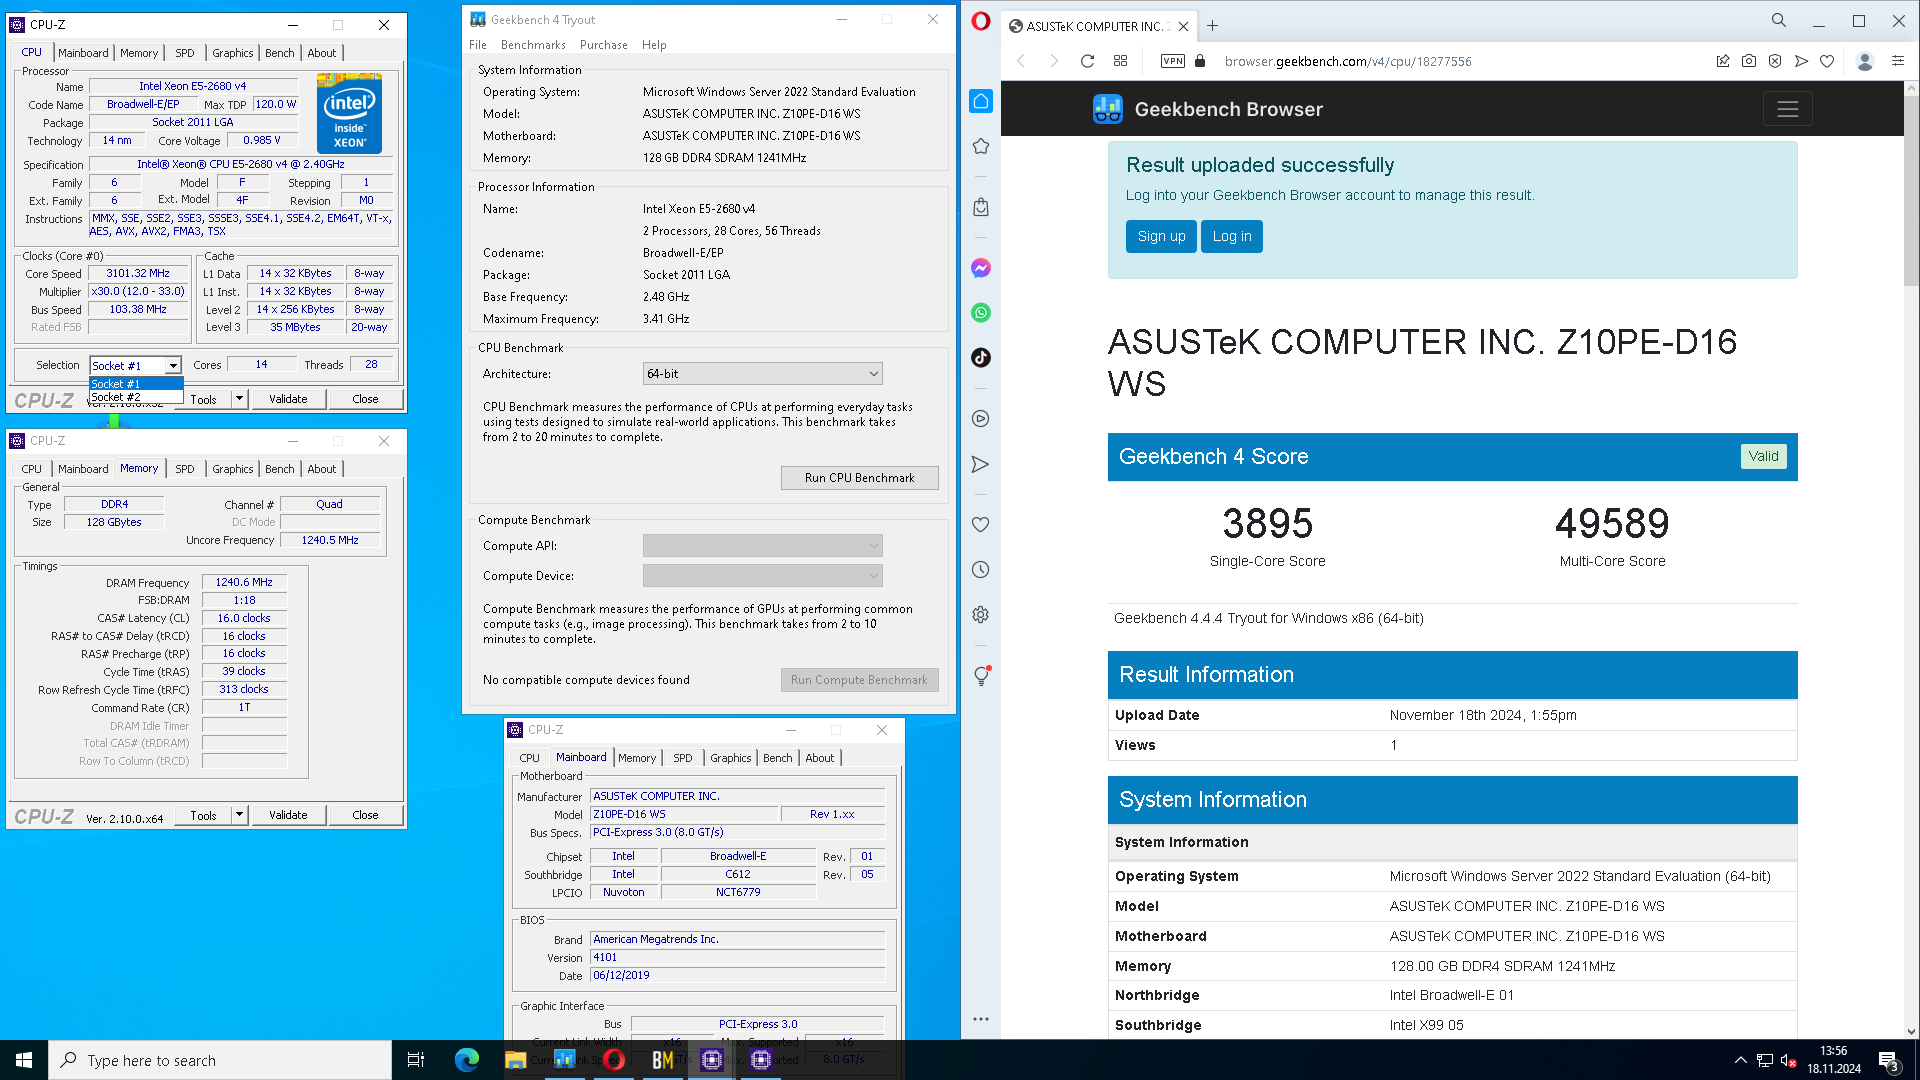The width and height of the screenshot is (1920, 1080).
Task: Open Compute API dropdown
Action: (x=763, y=546)
